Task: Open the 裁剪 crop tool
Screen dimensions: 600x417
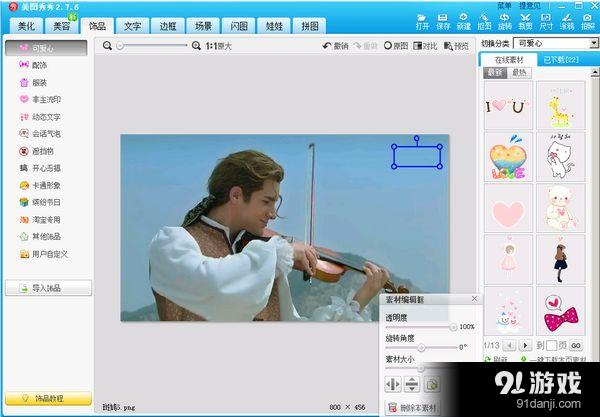Action: pos(525,22)
